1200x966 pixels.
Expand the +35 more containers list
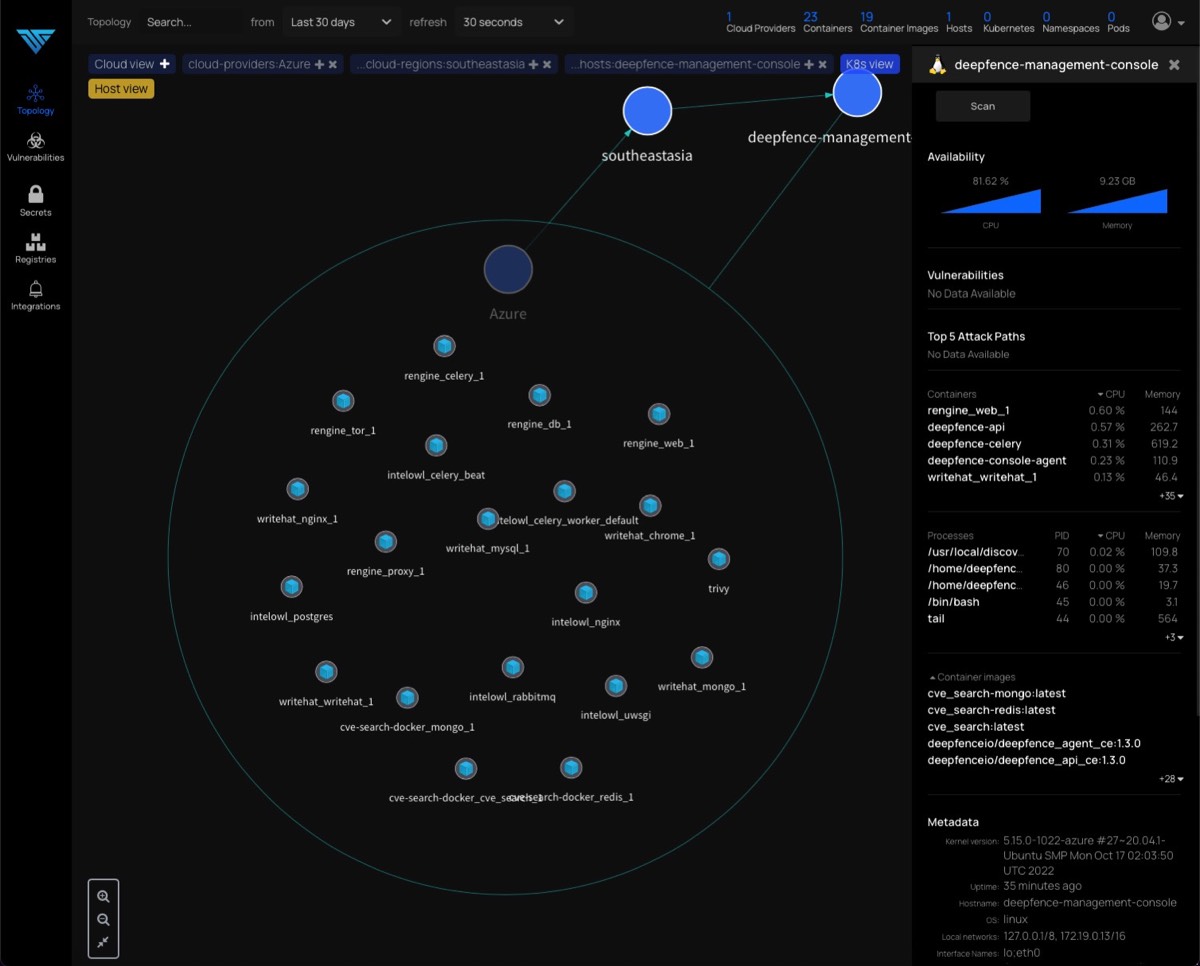[1171, 496]
